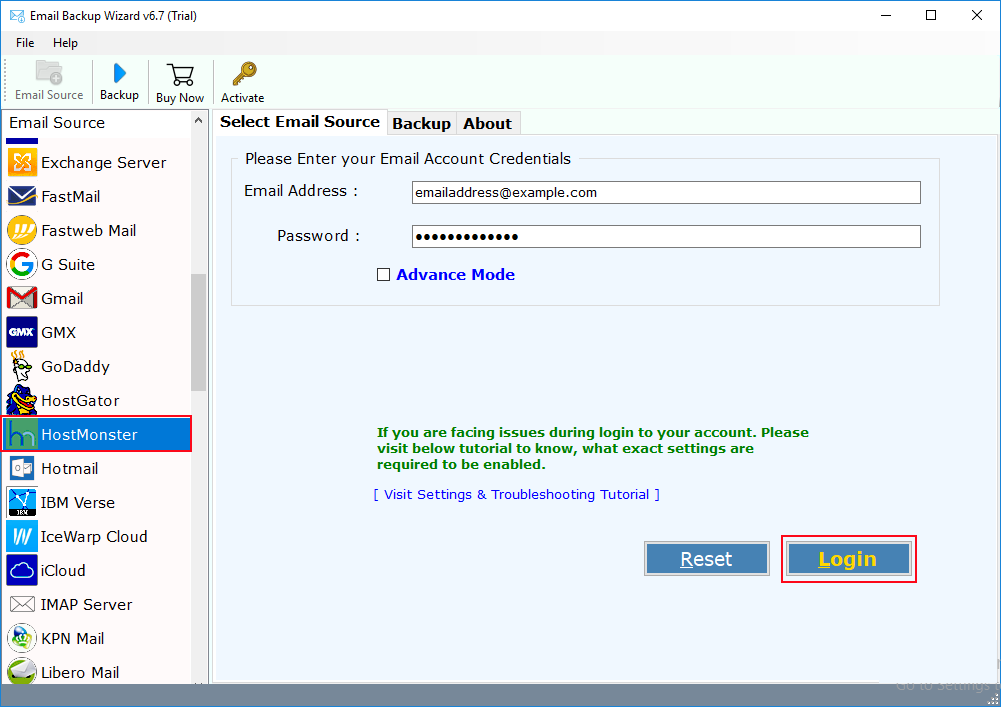1001x707 pixels.
Task: Enable the Advance Mode checkbox
Action: click(383, 275)
